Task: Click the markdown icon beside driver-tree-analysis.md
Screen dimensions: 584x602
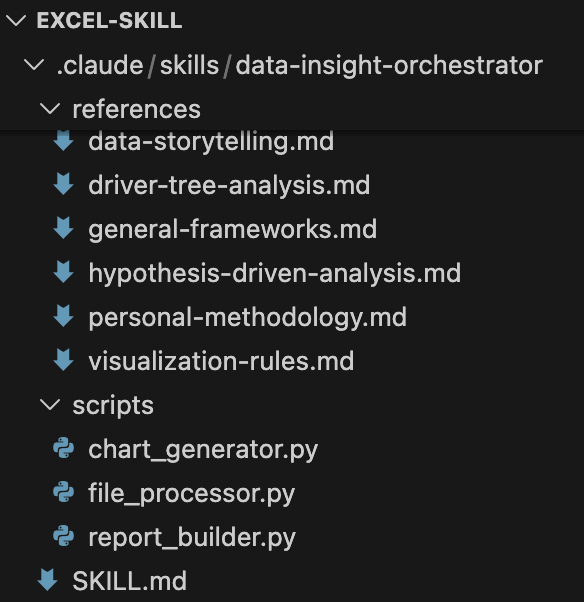Action: click(x=63, y=184)
